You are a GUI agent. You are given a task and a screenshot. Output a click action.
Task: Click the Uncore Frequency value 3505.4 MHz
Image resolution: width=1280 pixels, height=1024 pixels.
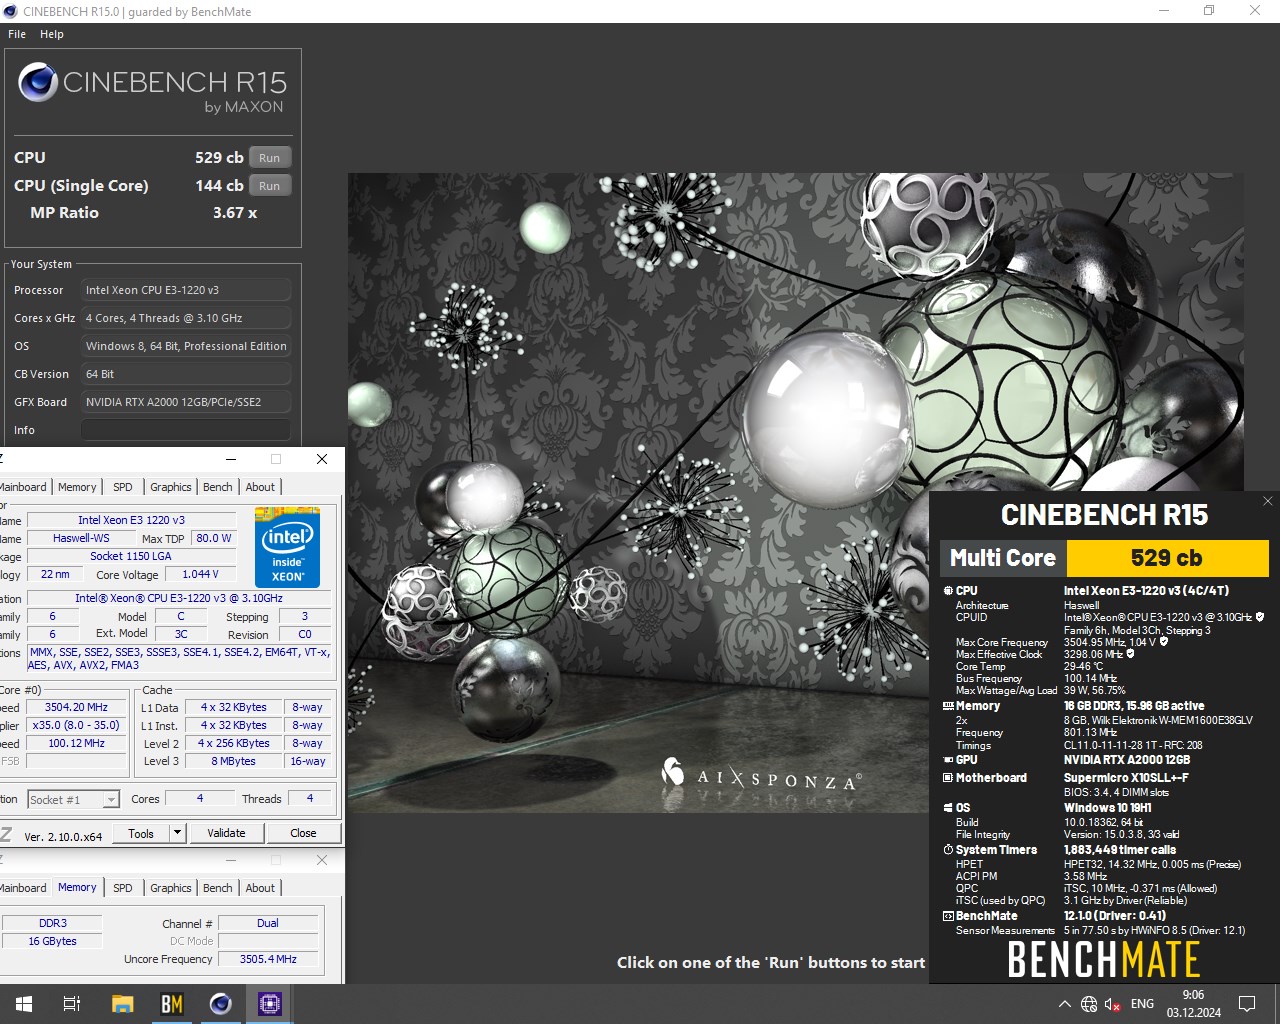[x=268, y=959]
